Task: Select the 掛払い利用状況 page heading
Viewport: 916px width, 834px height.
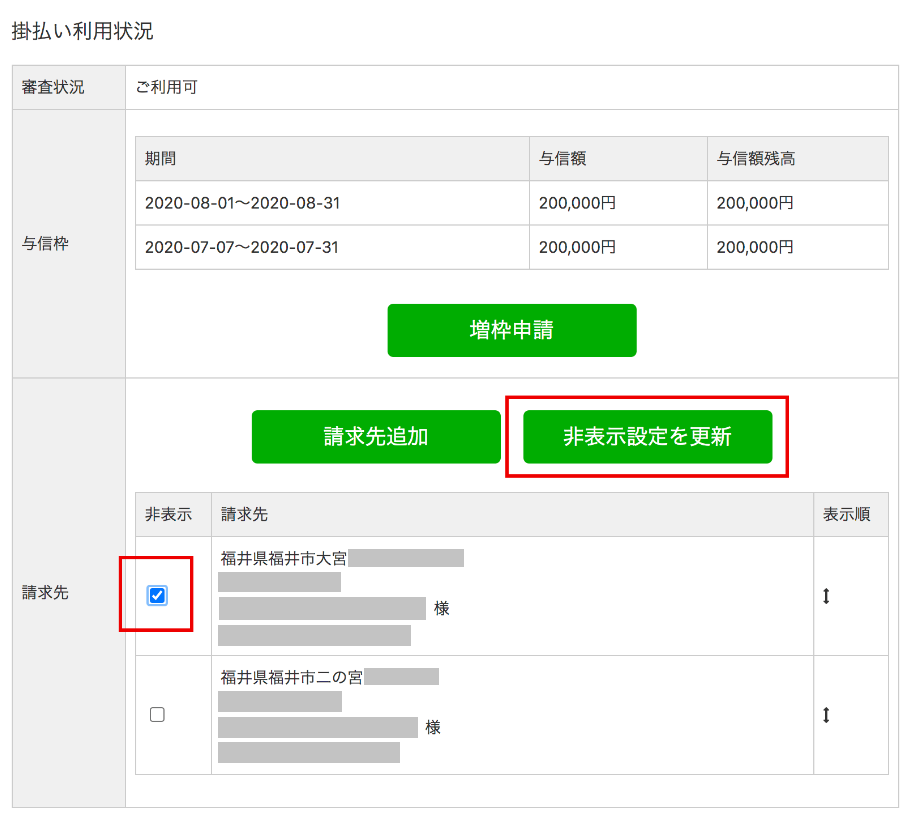Action: (82, 31)
